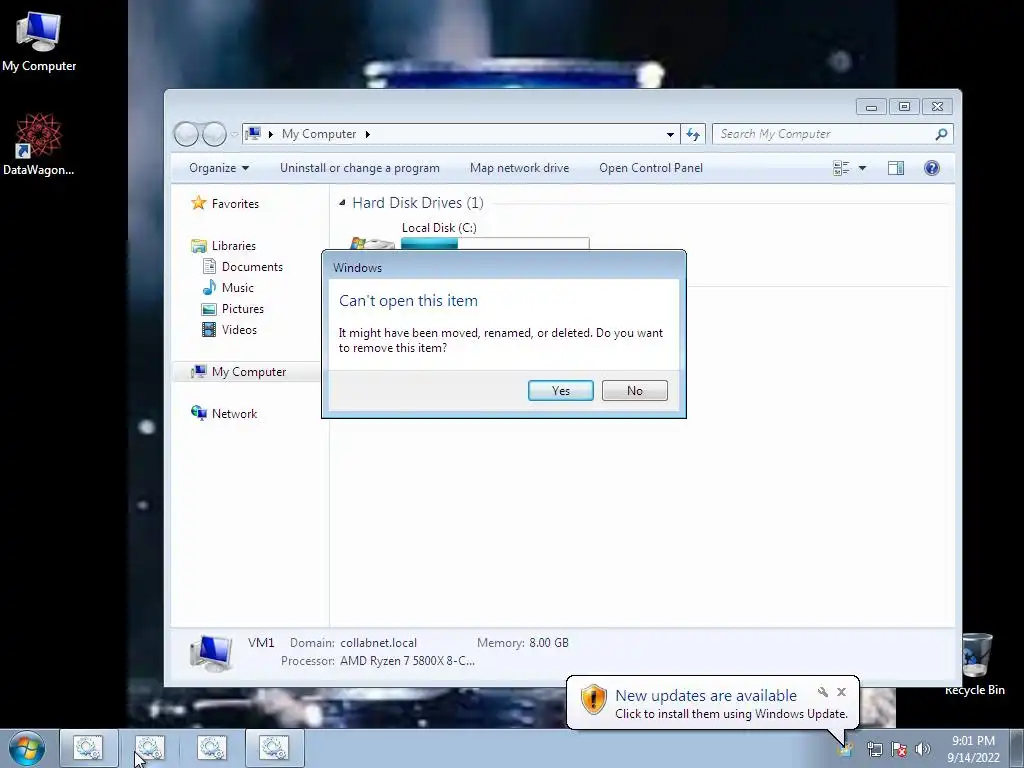Select Documents in navigation pane
This screenshot has width=1024, height=768.
(252, 266)
